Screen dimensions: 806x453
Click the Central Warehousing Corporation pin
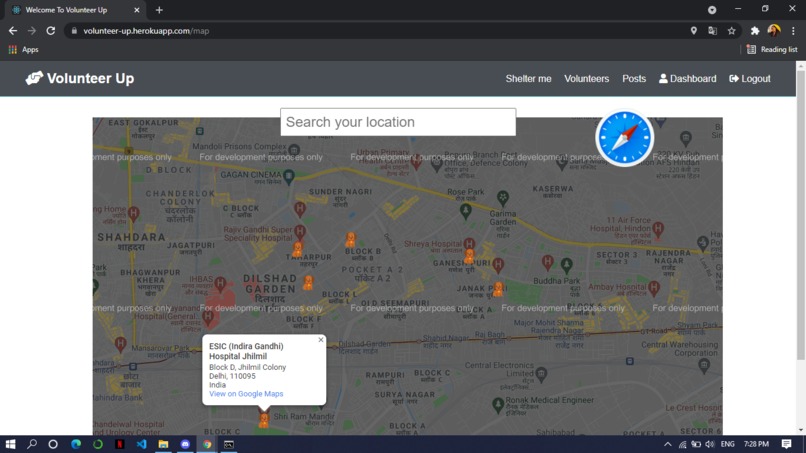pyautogui.click(x=704, y=366)
